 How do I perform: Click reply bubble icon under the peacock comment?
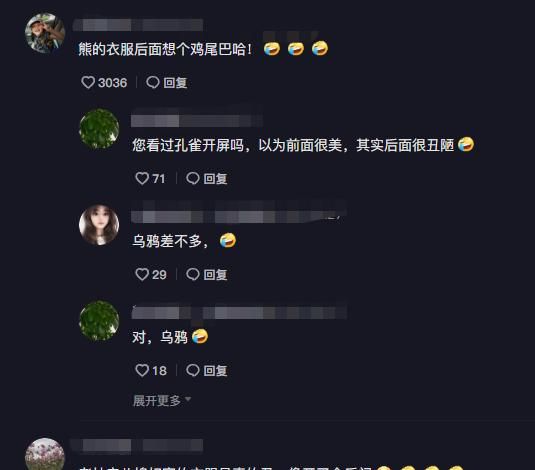point(193,179)
